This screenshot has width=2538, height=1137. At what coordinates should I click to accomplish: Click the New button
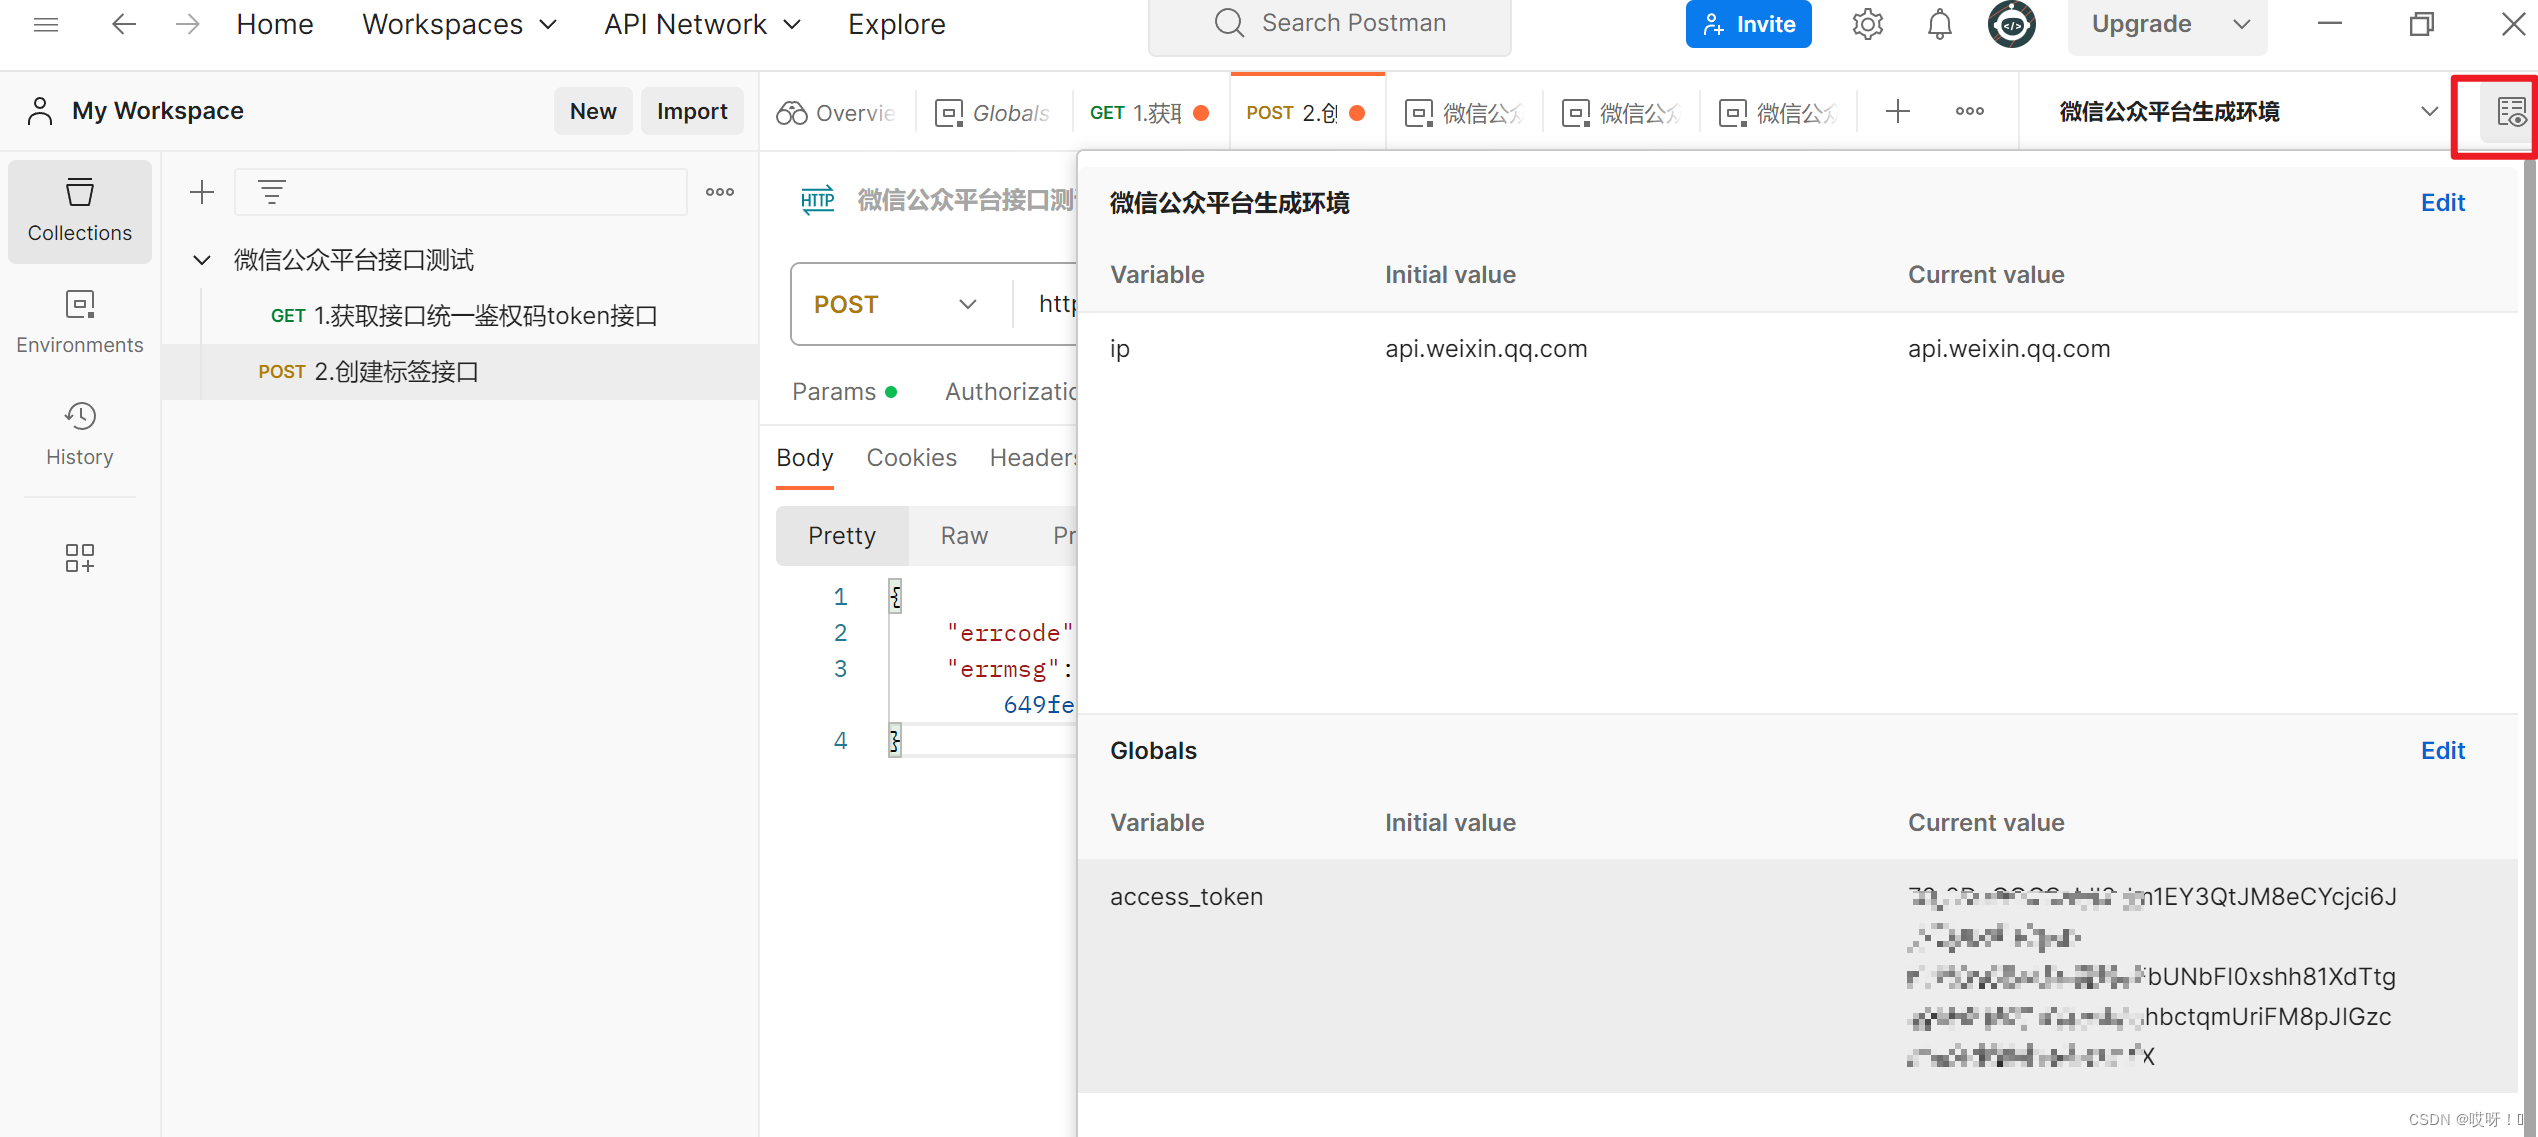(x=593, y=111)
